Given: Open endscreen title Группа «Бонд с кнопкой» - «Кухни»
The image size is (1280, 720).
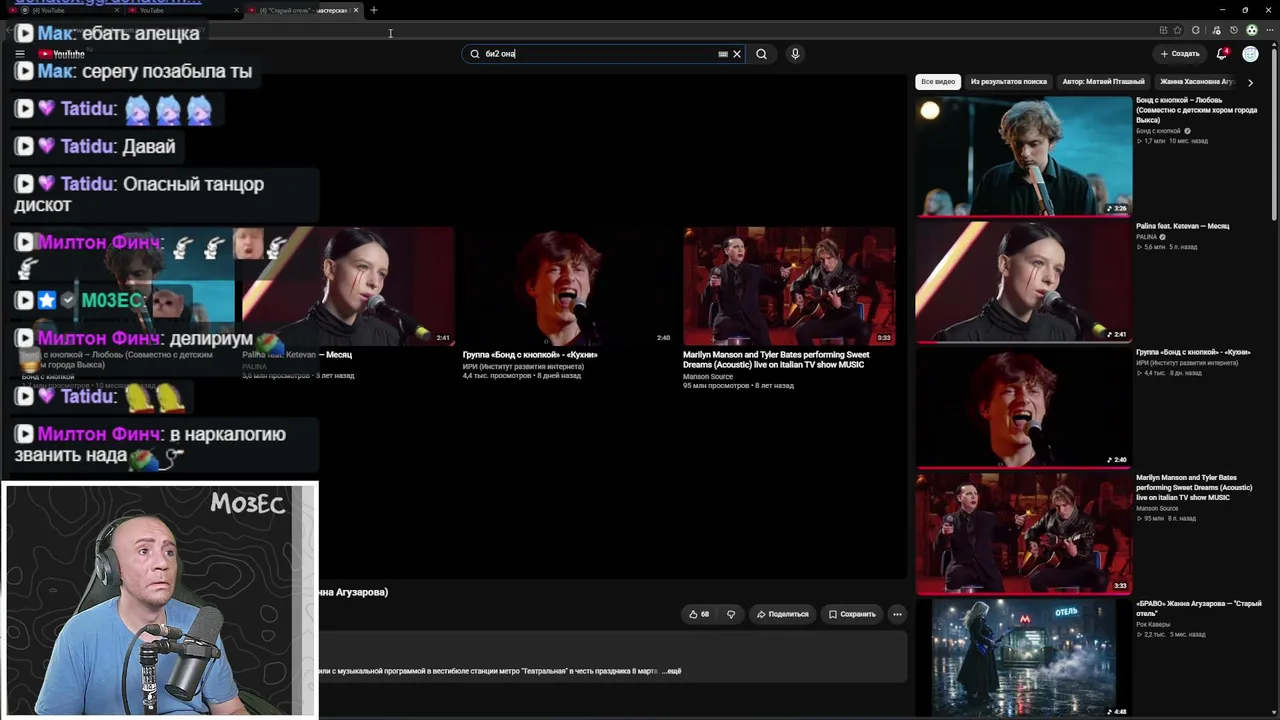Looking at the screenshot, I should click(x=530, y=355).
